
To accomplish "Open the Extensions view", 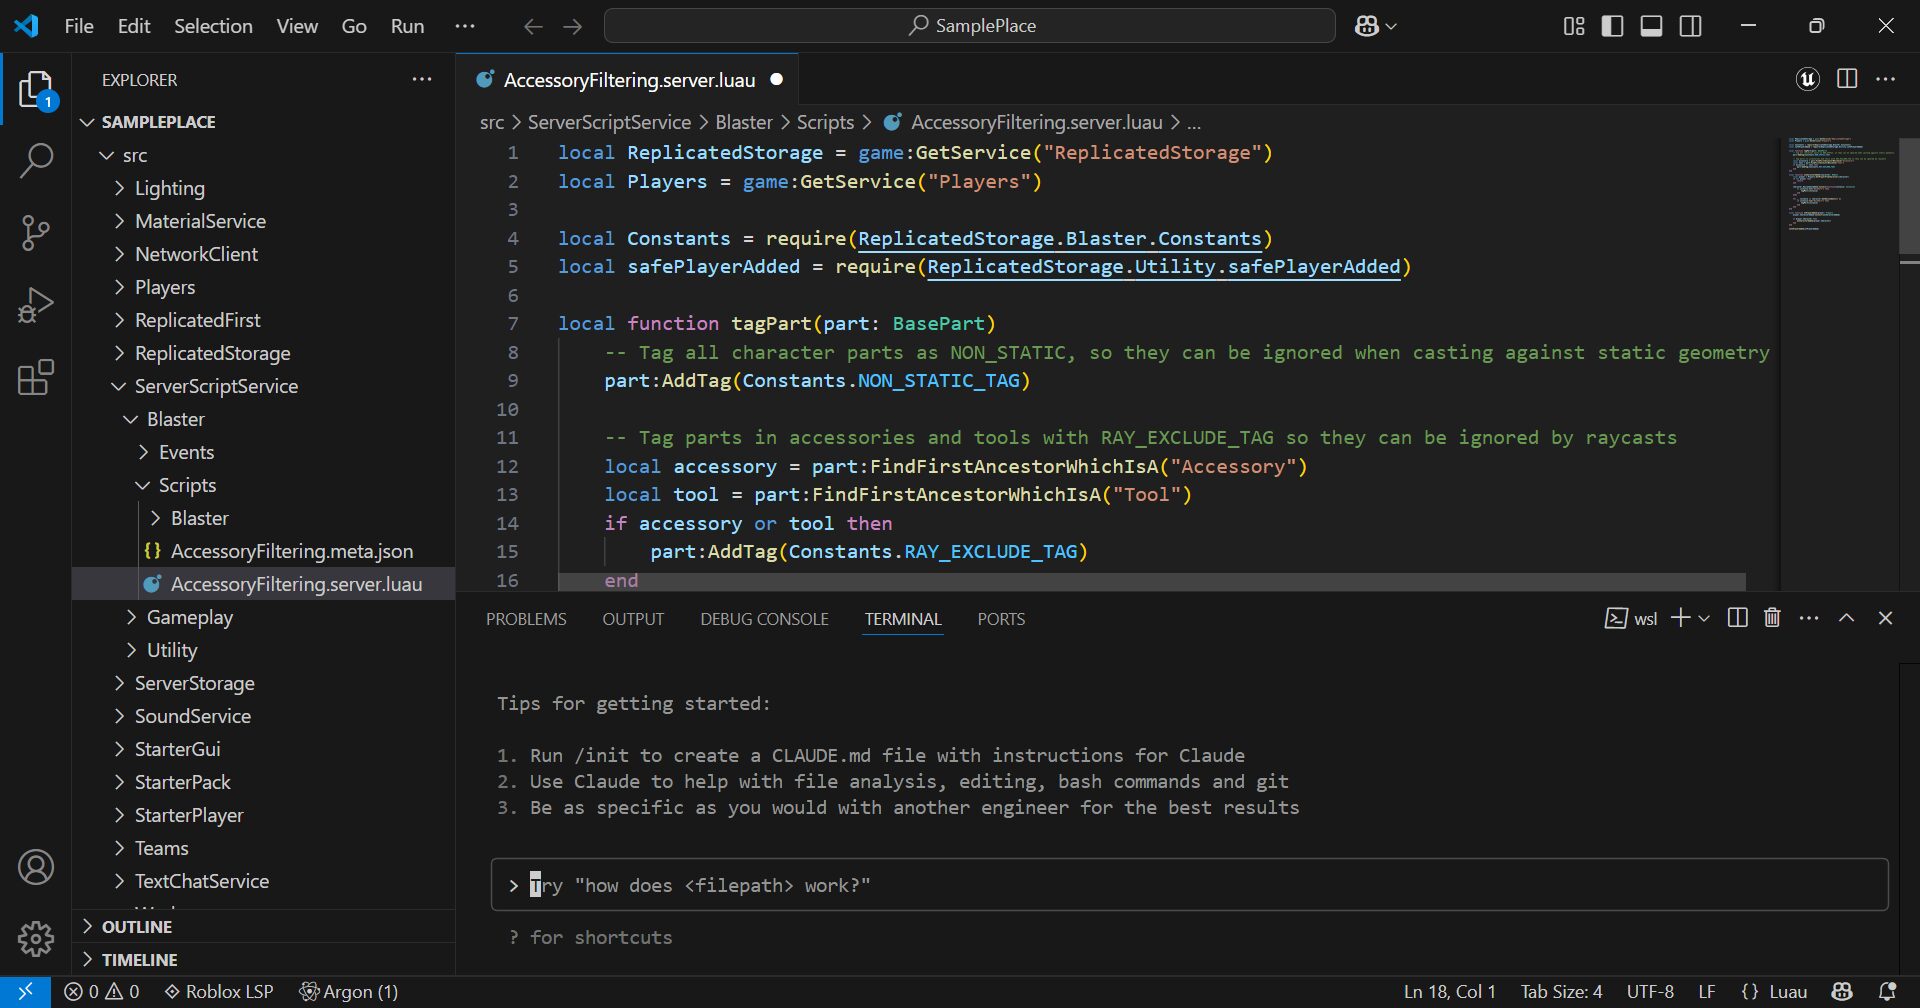I will click(x=36, y=378).
